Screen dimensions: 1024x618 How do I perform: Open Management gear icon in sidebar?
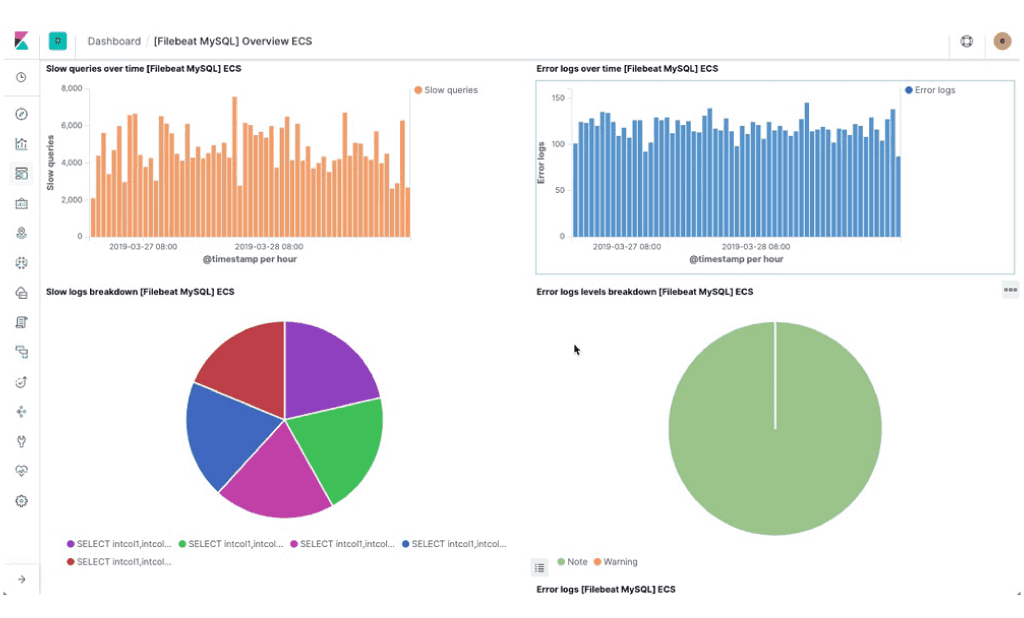pyautogui.click(x=21, y=501)
